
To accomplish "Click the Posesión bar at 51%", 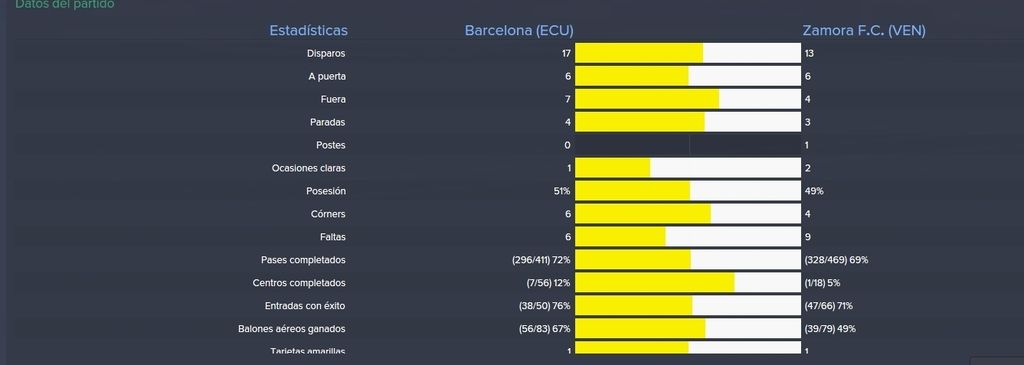I will coord(633,191).
